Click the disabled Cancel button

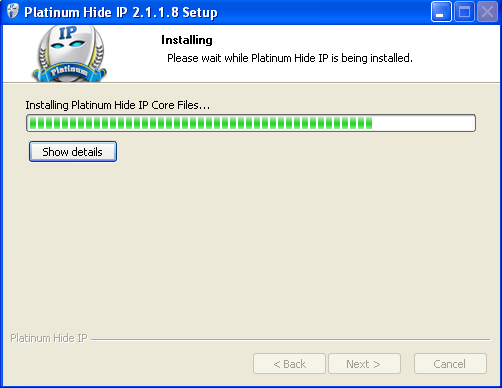450,364
